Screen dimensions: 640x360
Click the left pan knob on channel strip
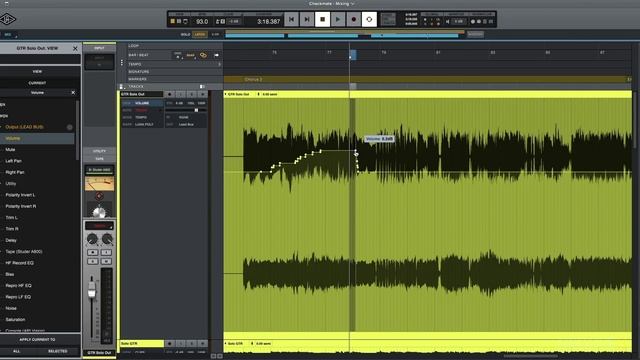(x=92, y=239)
